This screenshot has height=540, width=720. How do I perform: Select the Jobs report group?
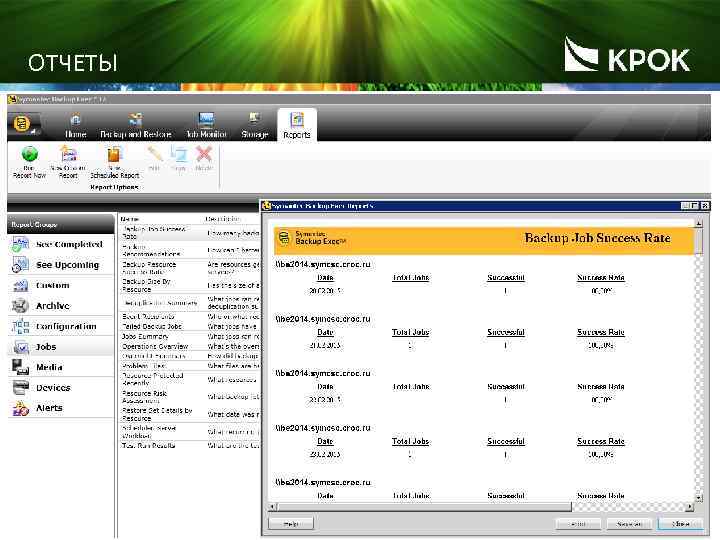pyautogui.click(x=61, y=347)
